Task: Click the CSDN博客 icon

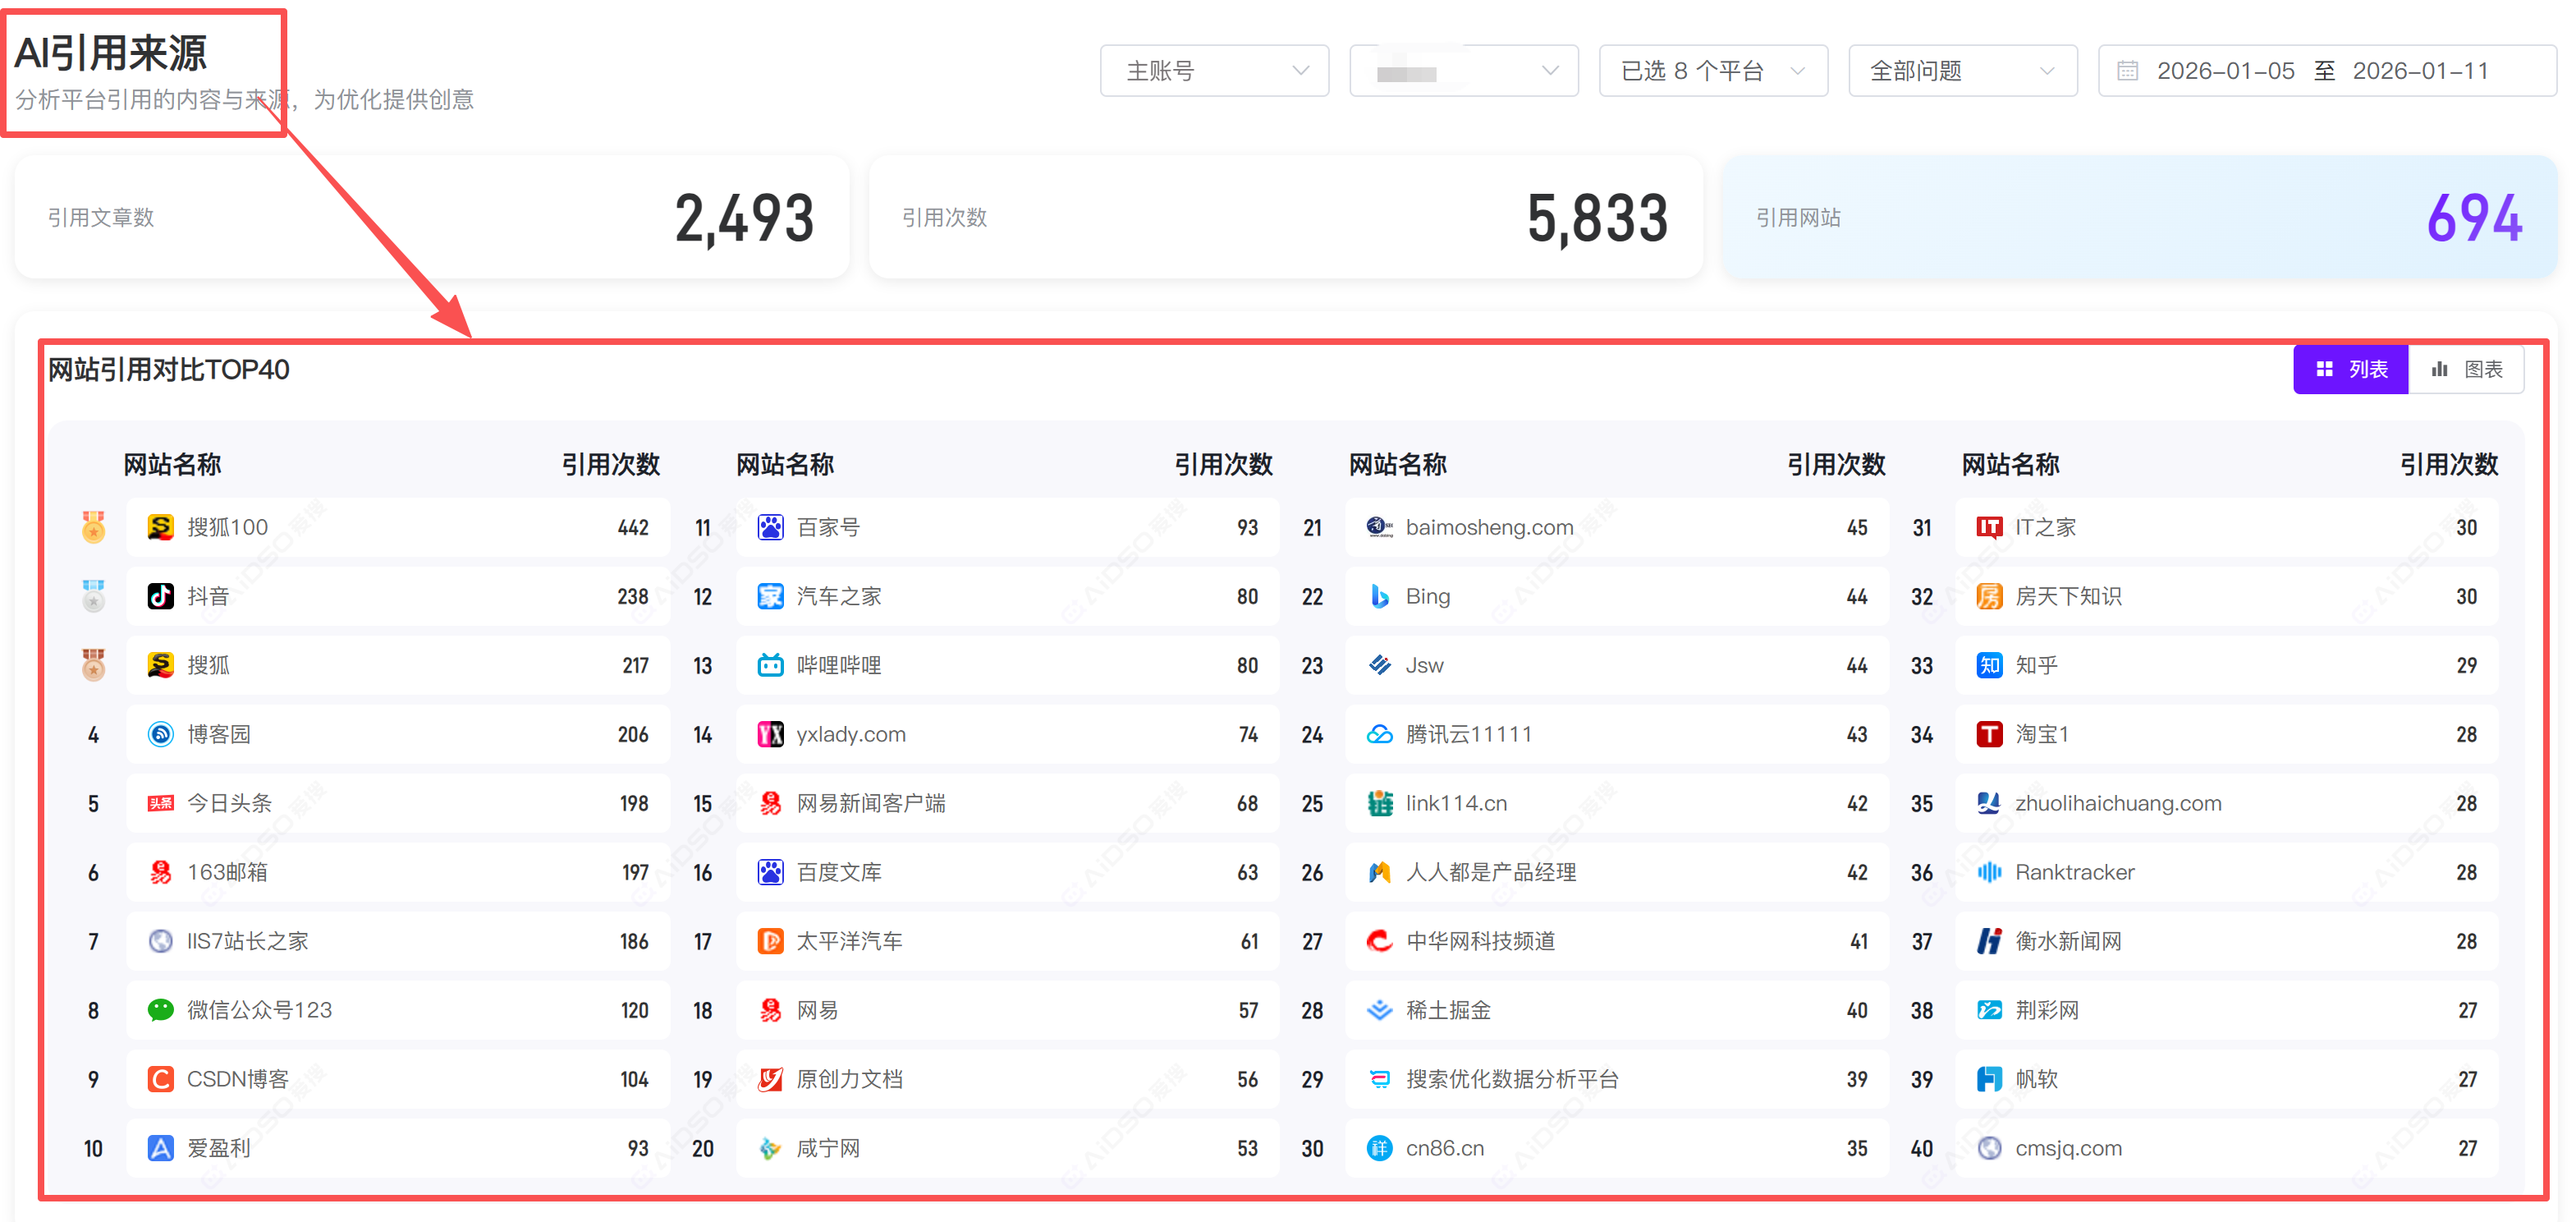Action: pyautogui.click(x=160, y=1079)
